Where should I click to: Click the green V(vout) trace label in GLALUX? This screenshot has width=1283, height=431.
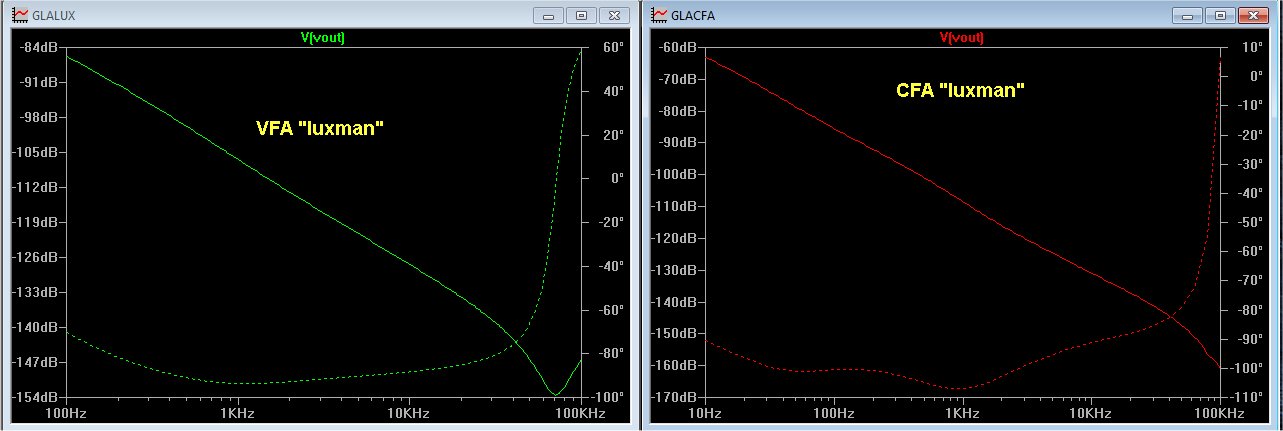click(323, 38)
